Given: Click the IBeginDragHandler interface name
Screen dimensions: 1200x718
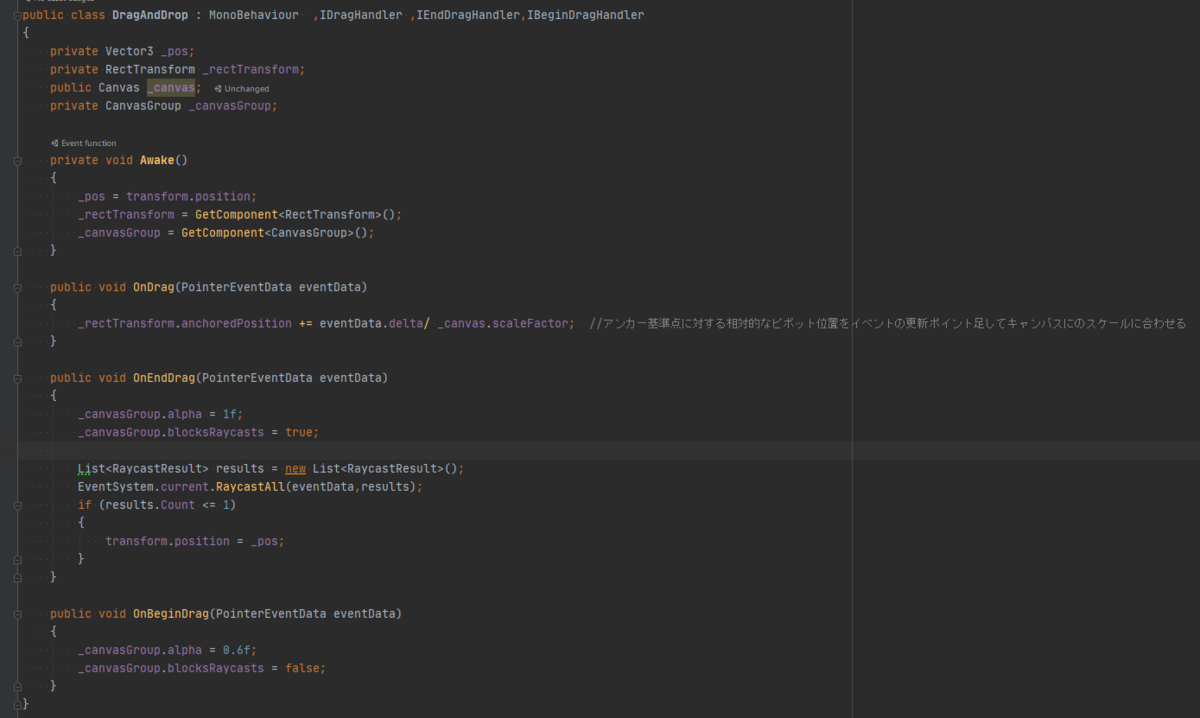Looking at the screenshot, I should coord(585,16).
